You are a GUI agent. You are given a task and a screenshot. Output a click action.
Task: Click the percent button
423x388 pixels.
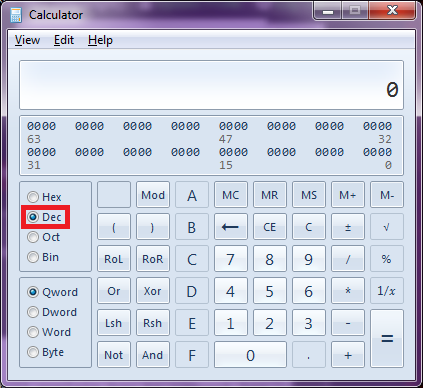tap(387, 259)
